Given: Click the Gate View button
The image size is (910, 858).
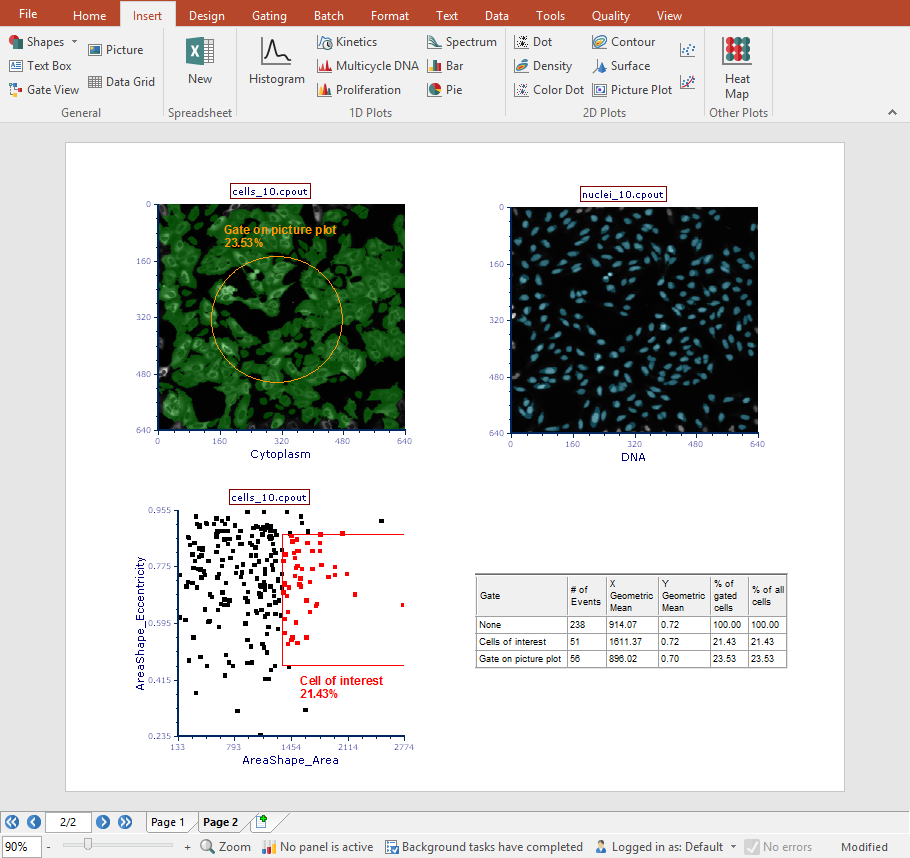Looking at the screenshot, I should pyautogui.click(x=44, y=90).
